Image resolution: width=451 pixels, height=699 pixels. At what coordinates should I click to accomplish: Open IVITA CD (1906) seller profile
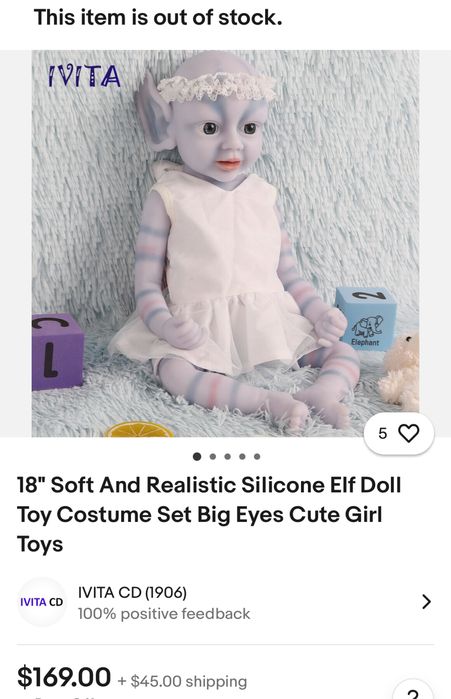132,592
